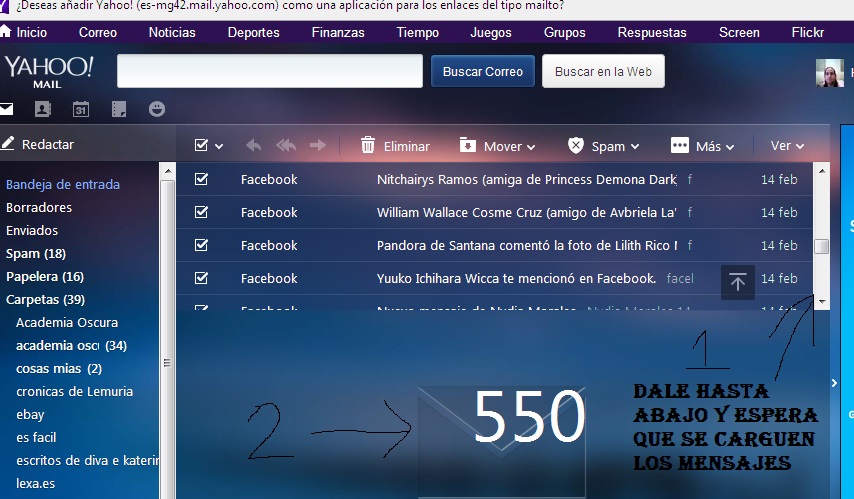Click the Redactar pencil icon
The image size is (854, 499).
tap(7, 144)
